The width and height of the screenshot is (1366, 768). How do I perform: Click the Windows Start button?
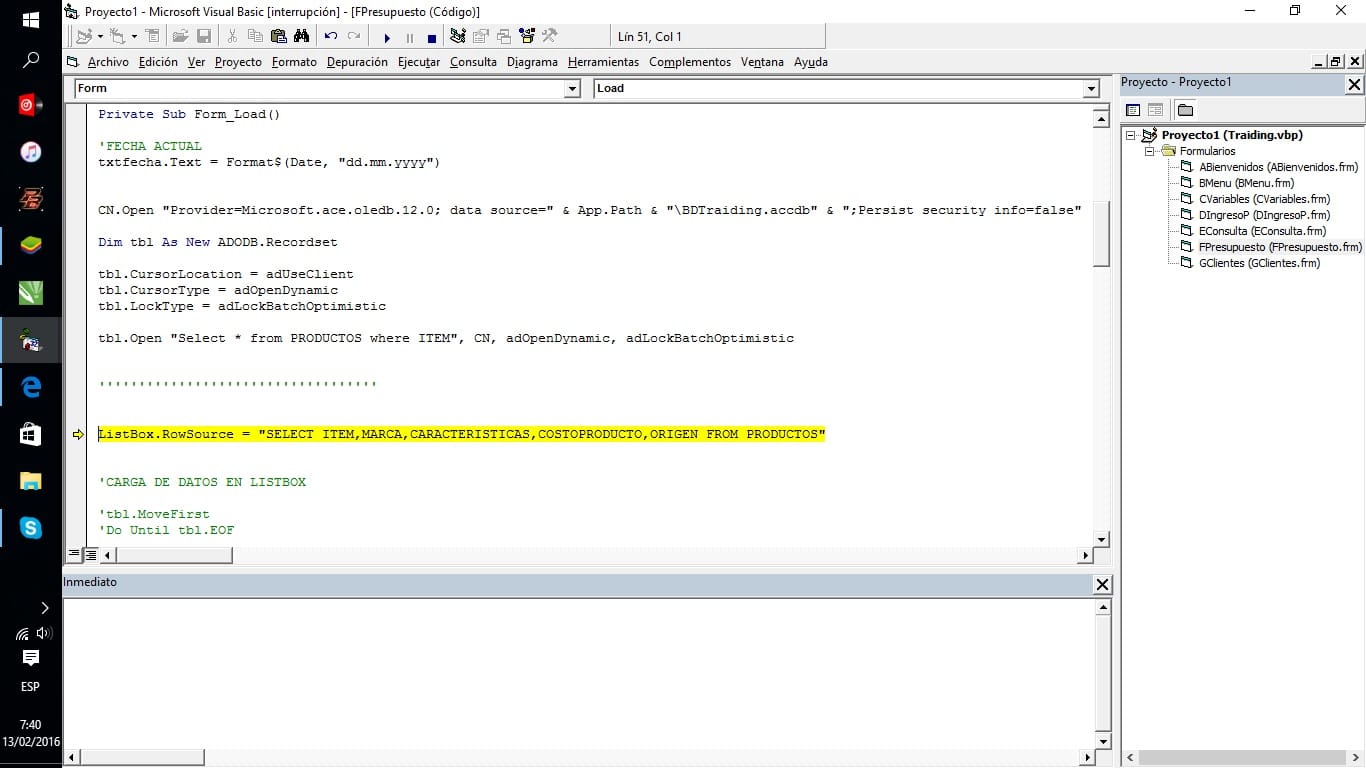pos(30,20)
